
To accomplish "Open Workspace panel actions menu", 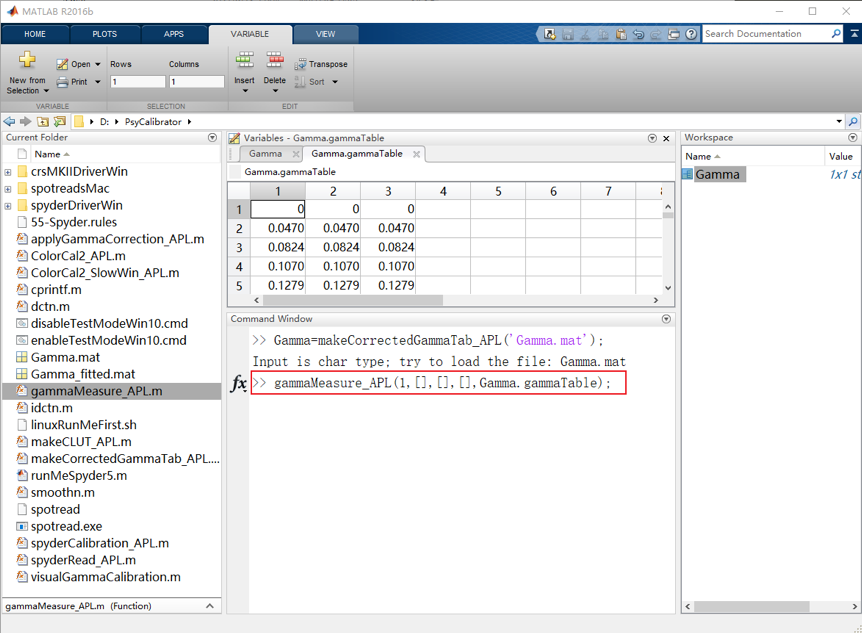I will point(853,137).
